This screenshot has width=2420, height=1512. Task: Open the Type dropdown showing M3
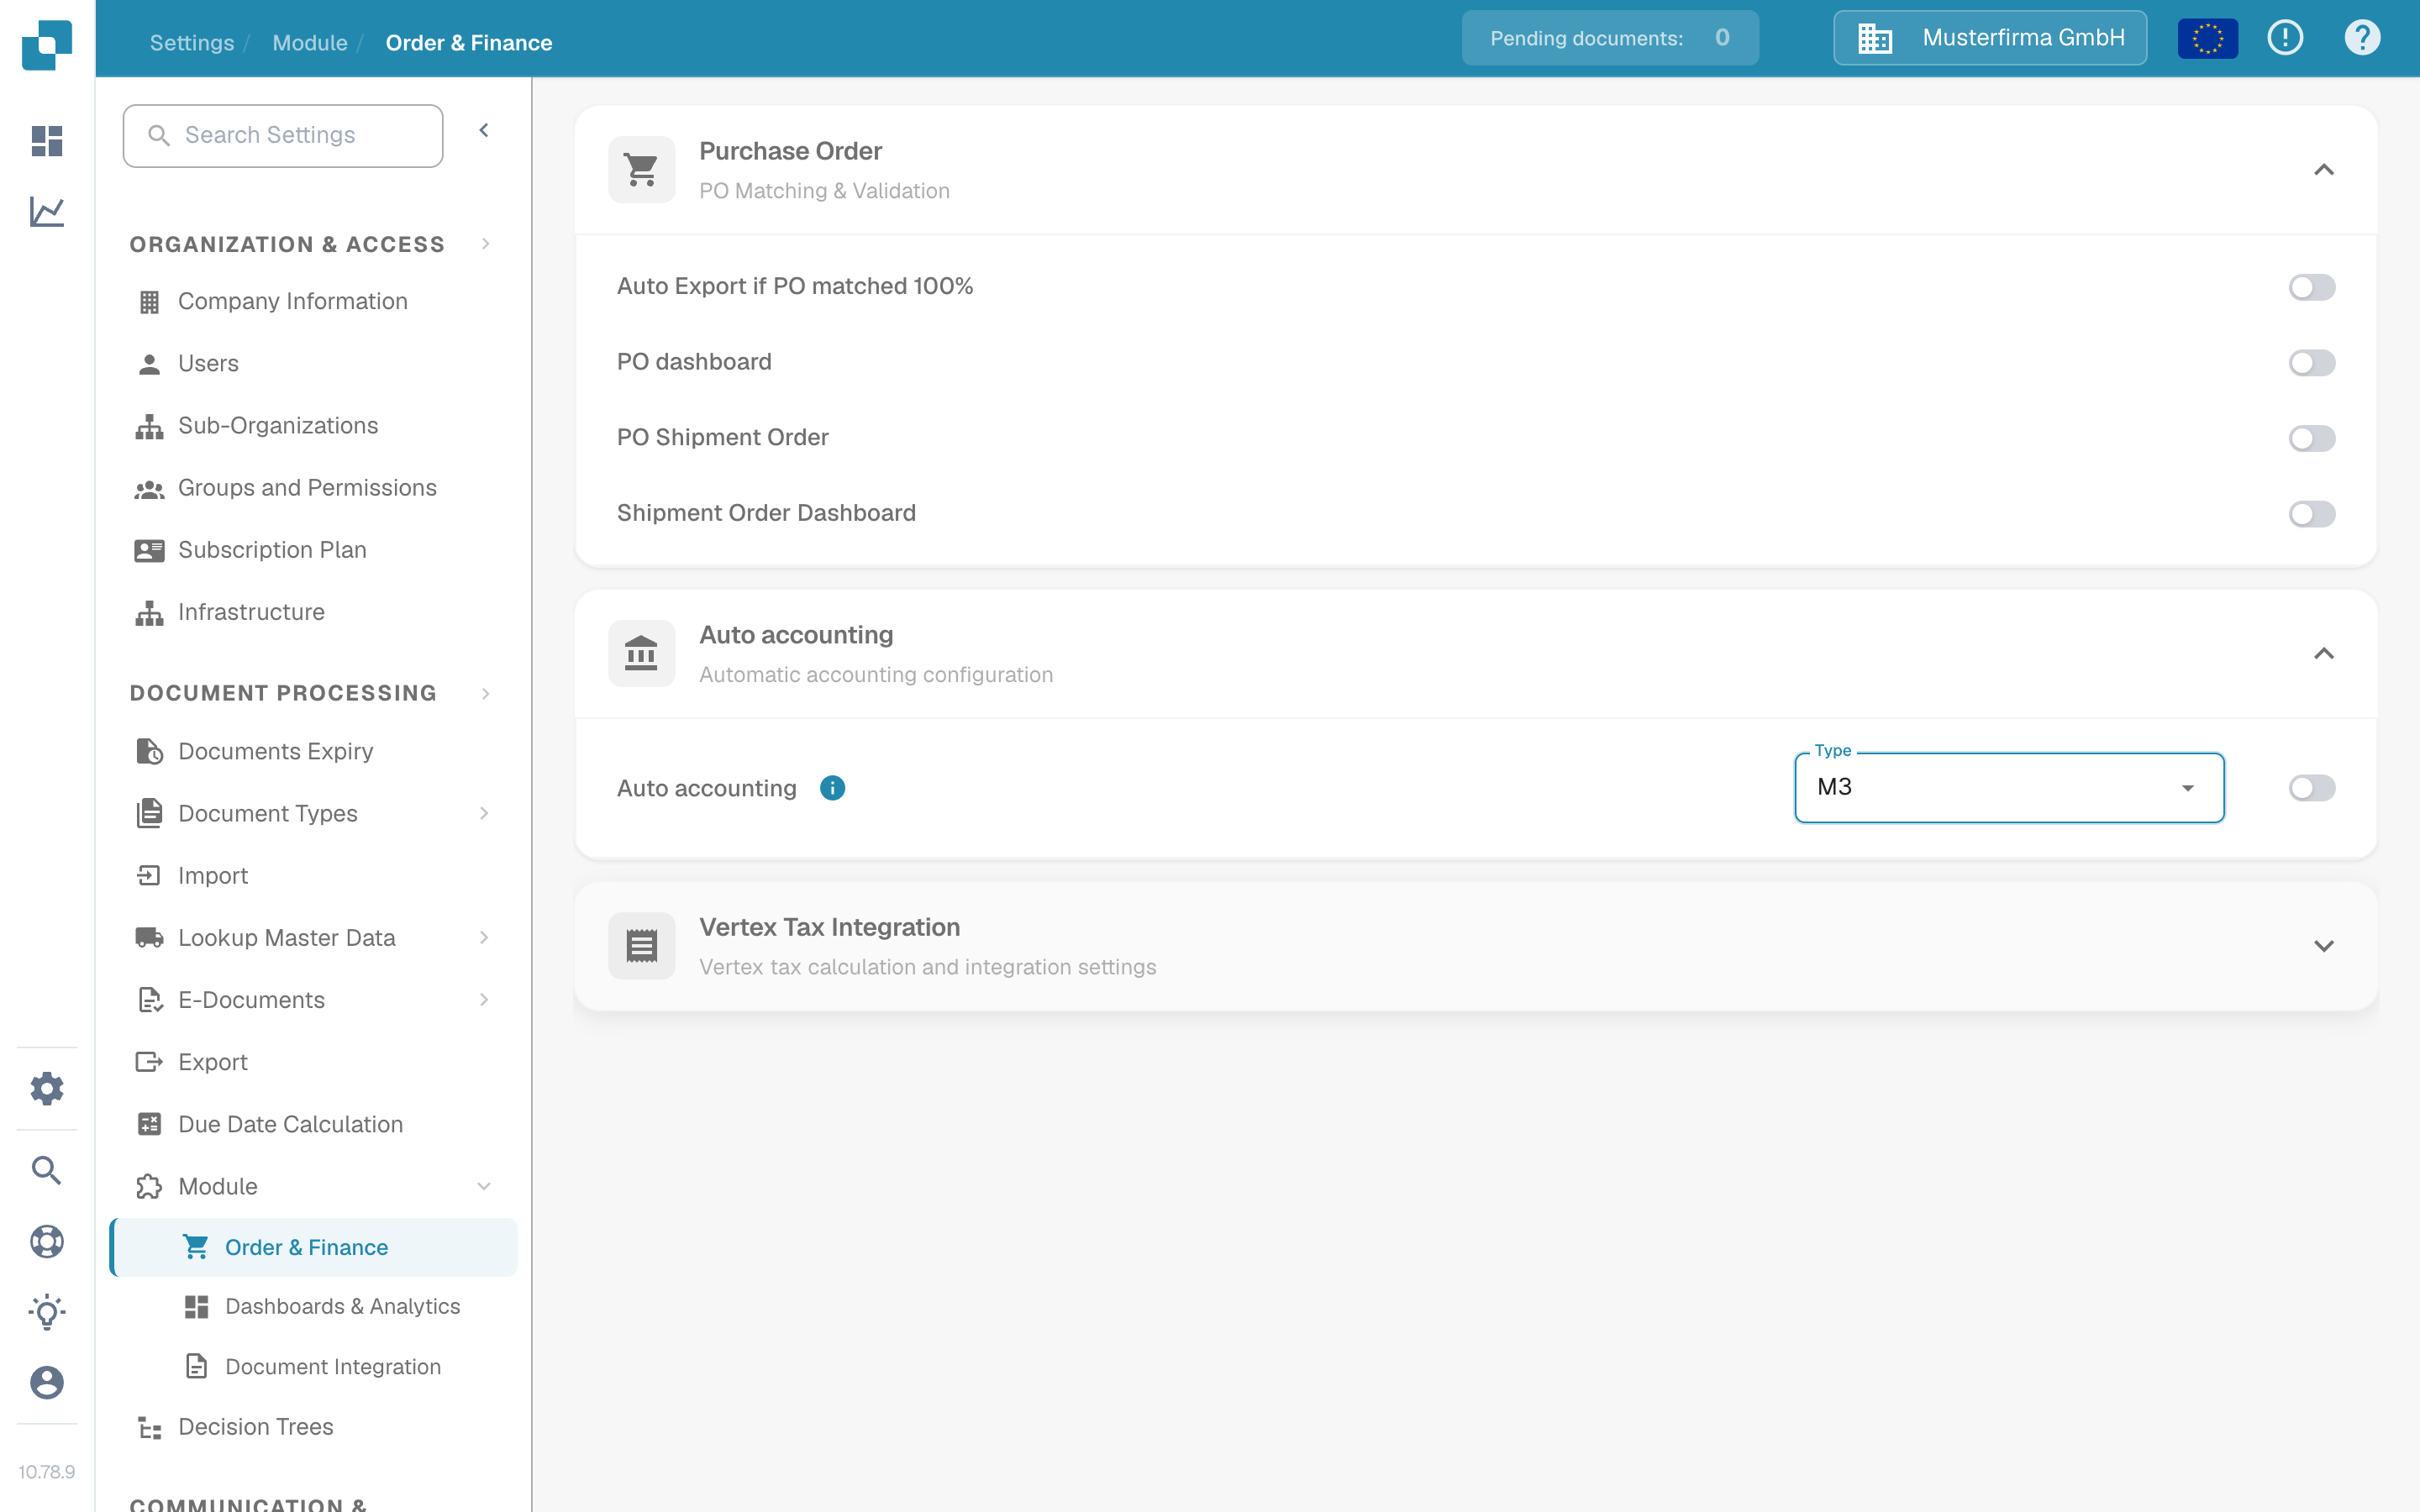pyautogui.click(x=2009, y=788)
